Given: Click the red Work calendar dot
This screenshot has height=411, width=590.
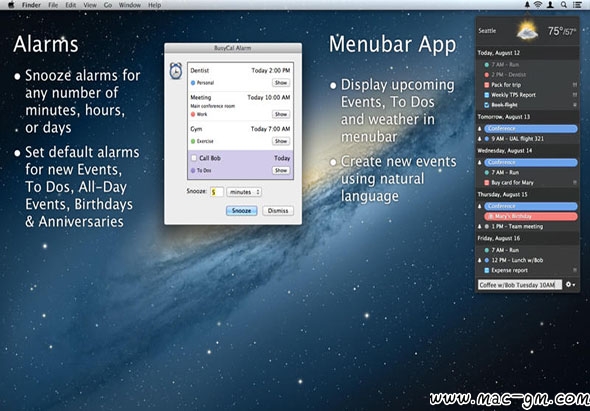Looking at the screenshot, I should 193,114.
